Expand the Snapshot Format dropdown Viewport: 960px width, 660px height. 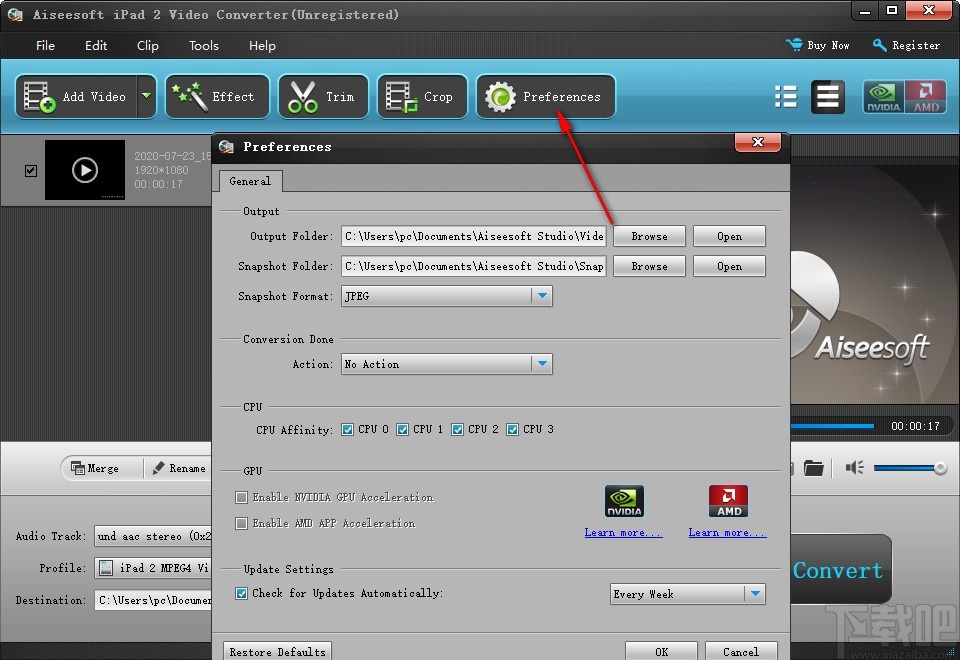pyautogui.click(x=542, y=296)
